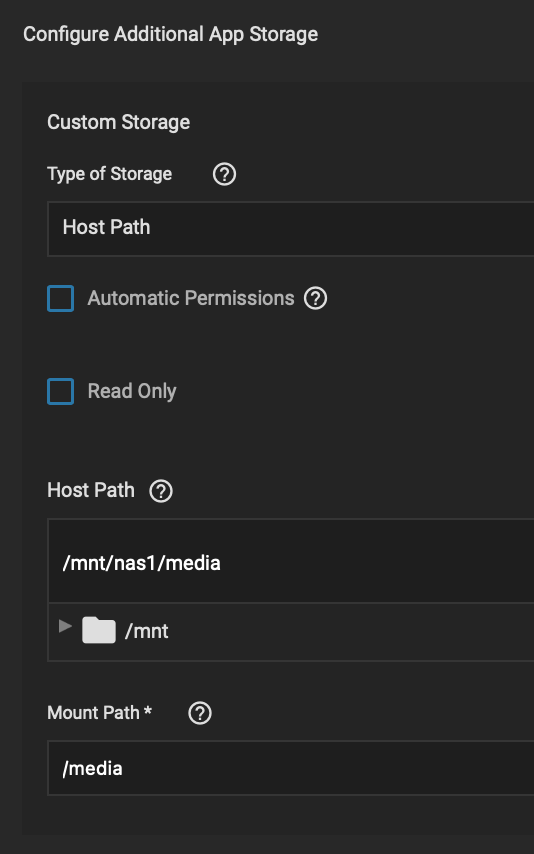Click the Configure Additional App Storage heading

171,34
